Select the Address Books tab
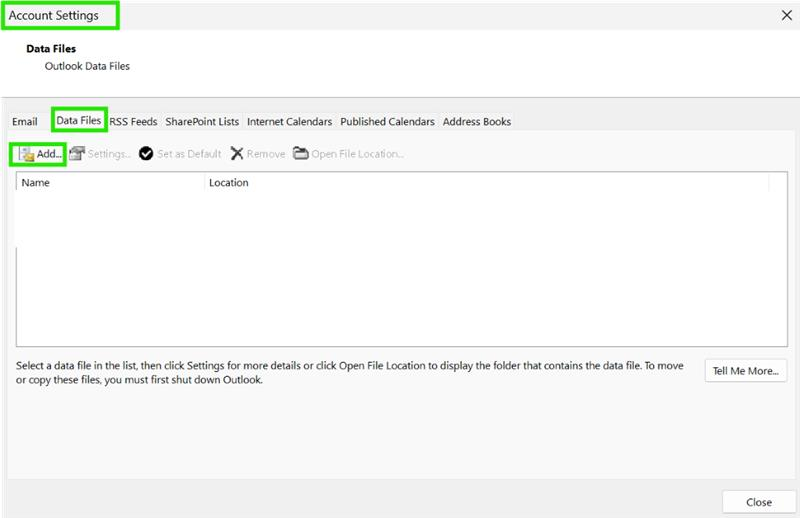 pos(477,121)
